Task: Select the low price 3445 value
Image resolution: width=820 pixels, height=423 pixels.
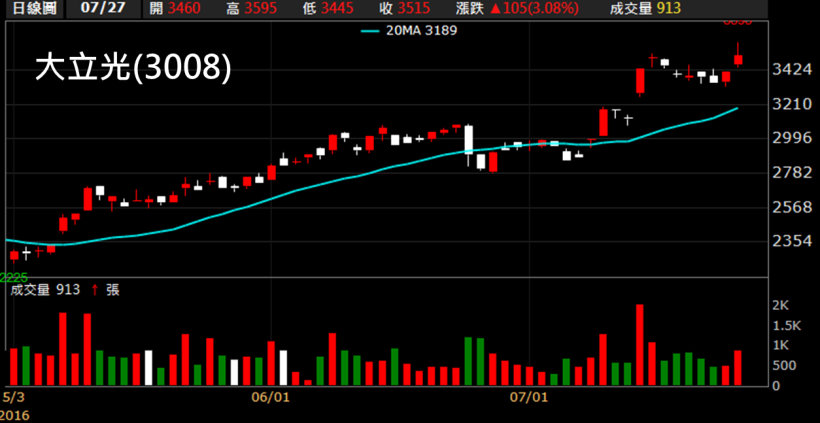Action: point(337,8)
